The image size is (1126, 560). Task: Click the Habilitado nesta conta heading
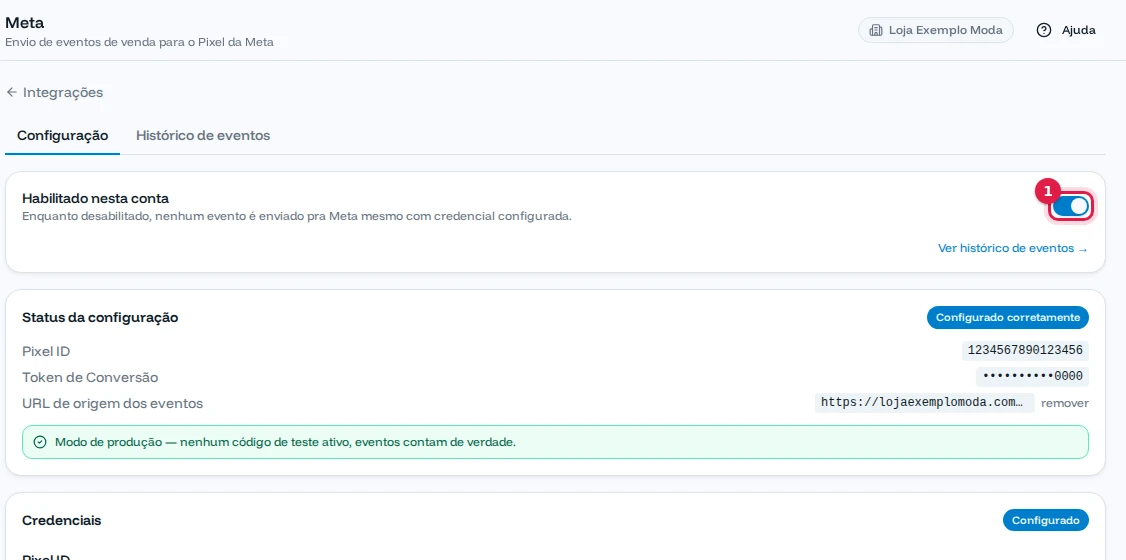96,199
